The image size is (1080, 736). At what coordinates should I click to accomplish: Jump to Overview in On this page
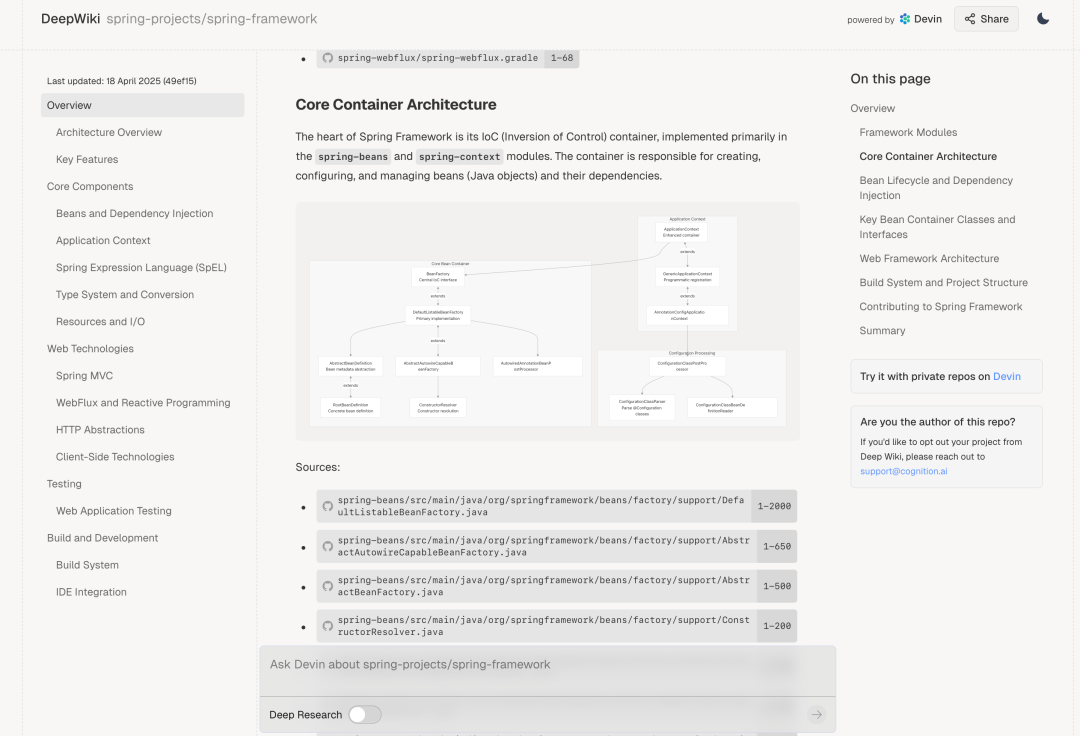tap(872, 108)
